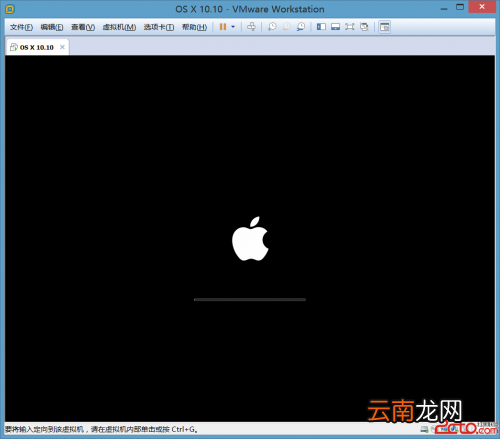The width and height of the screenshot is (500, 439).
Task: Select the OS X 10.10 tab
Action: coord(37,47)
